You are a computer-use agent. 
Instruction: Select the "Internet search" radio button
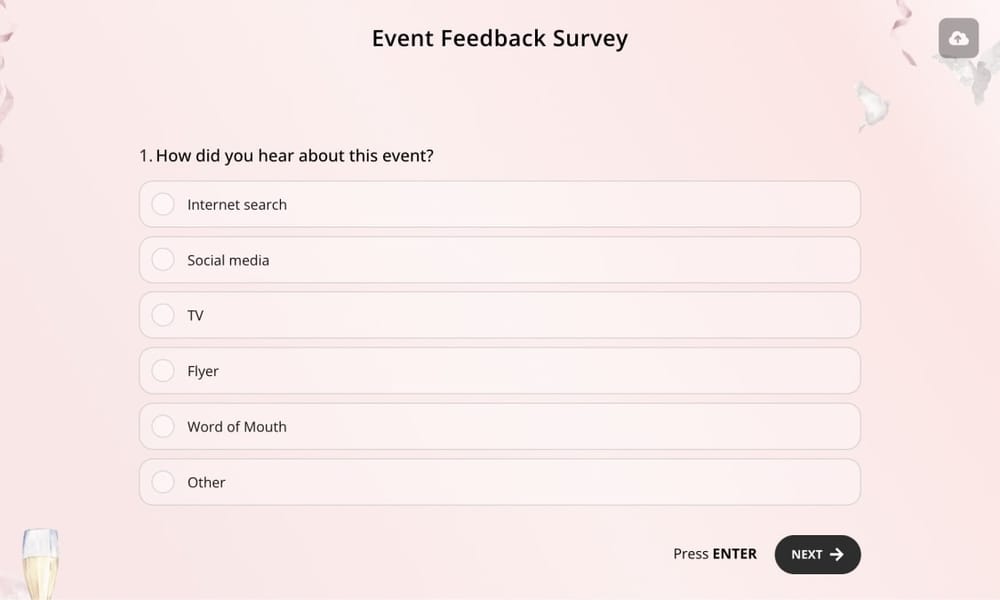click(163, 203)
